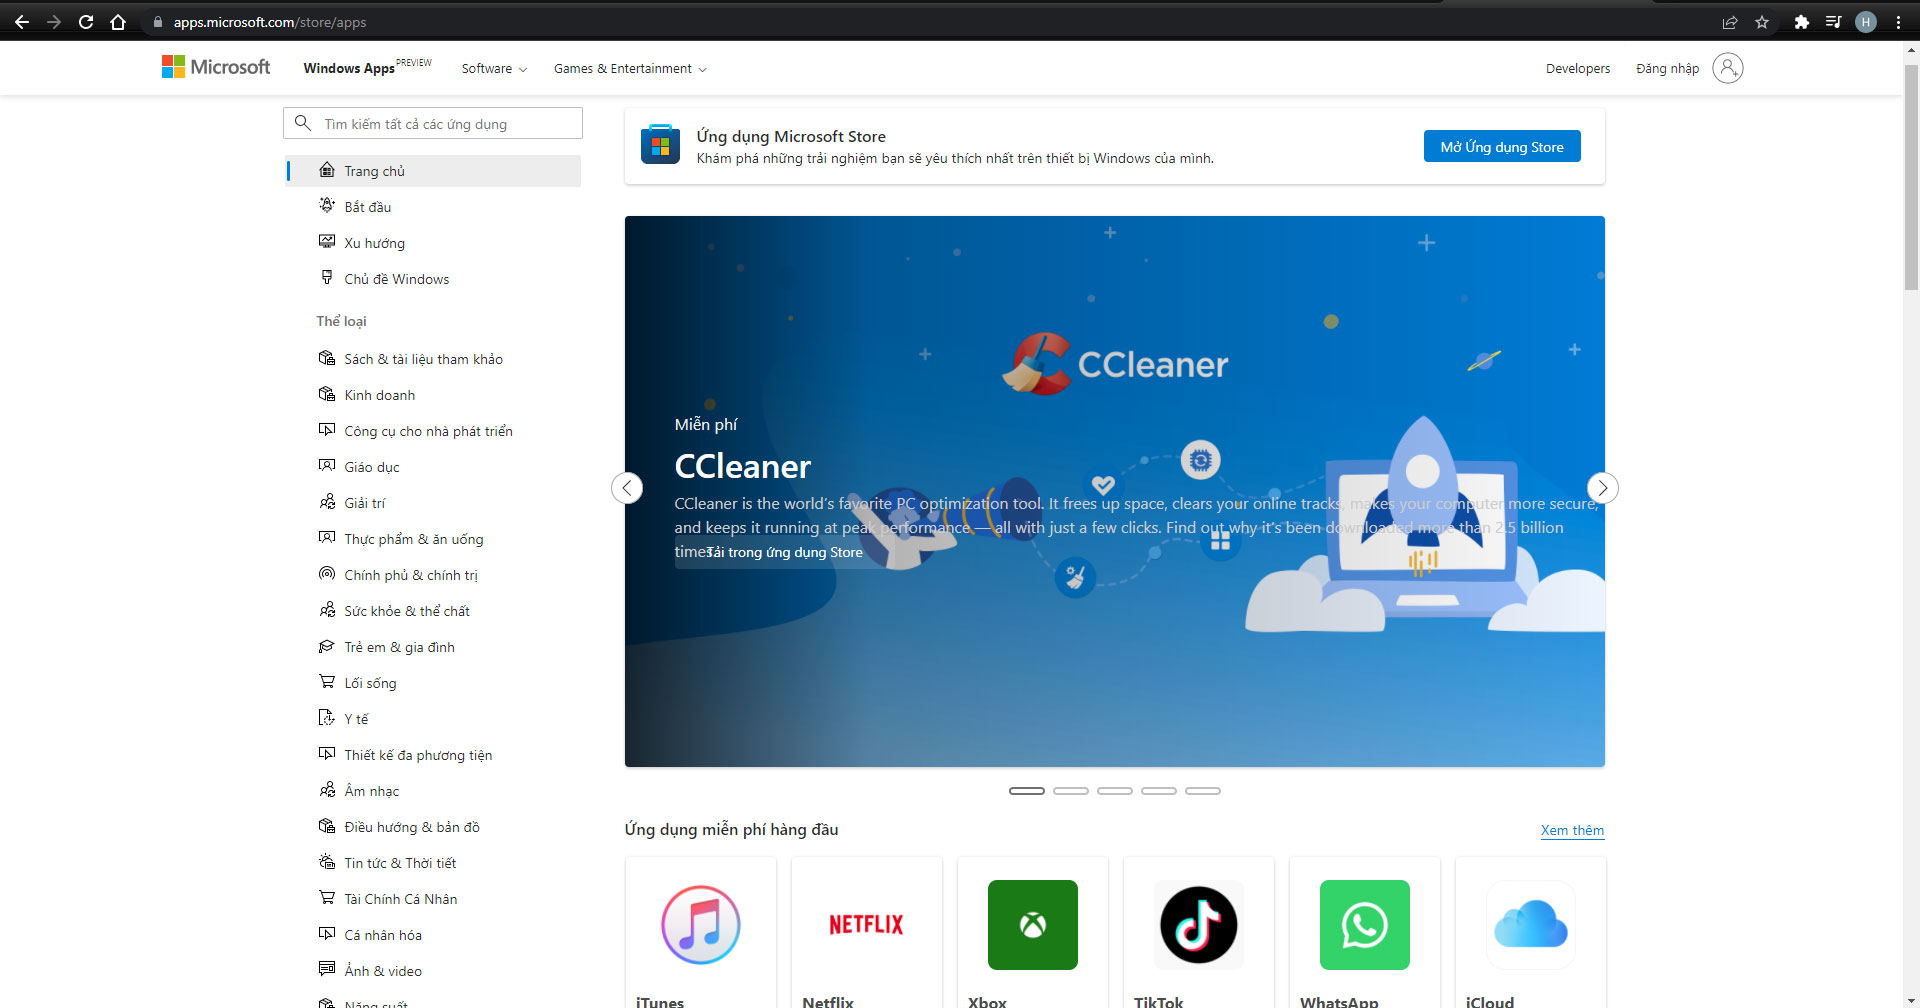Select fourth carousel page indicator
Image resolution: width=1920 pixels, height=1008 pixels.
pos(1159,791)
